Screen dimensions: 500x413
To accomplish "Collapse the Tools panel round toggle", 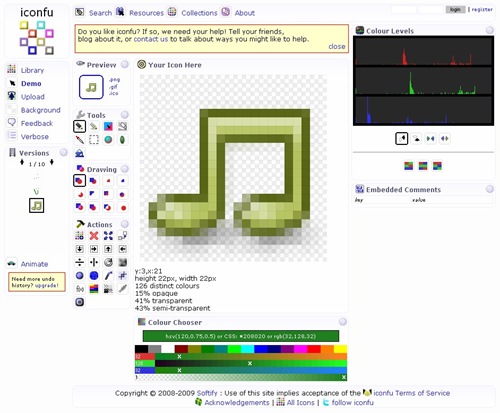I will pyautogui.click(x=125, y=115).
